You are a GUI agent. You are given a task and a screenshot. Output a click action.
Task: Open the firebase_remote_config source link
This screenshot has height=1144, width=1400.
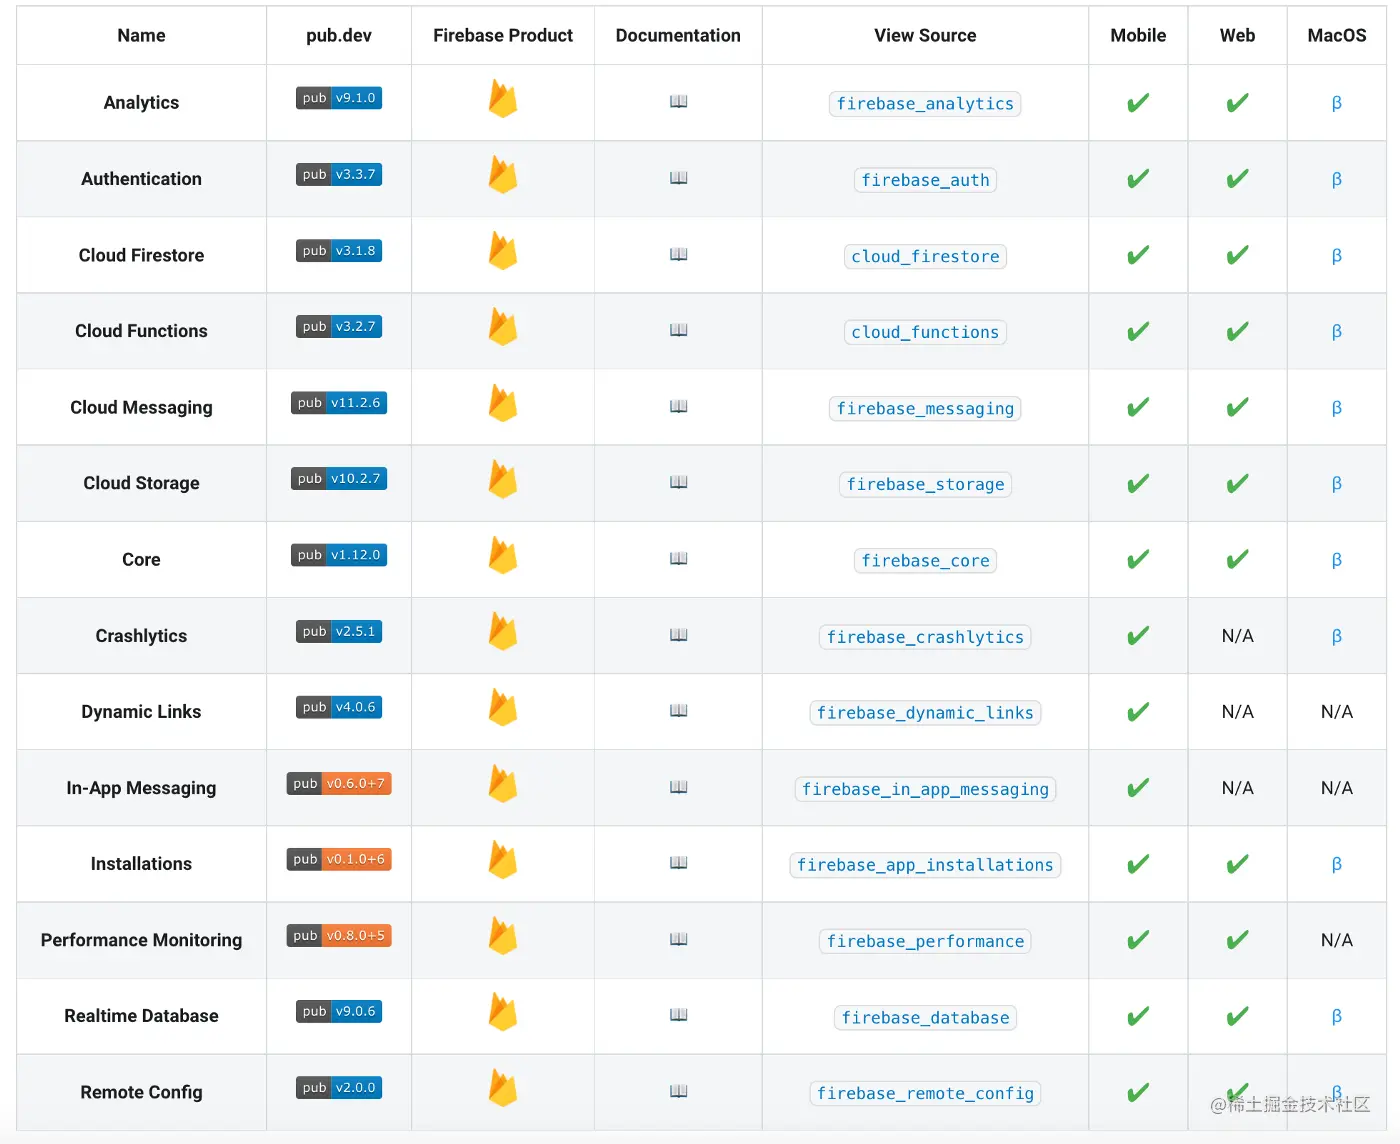pyautogui.click(x=925, y=1094)
